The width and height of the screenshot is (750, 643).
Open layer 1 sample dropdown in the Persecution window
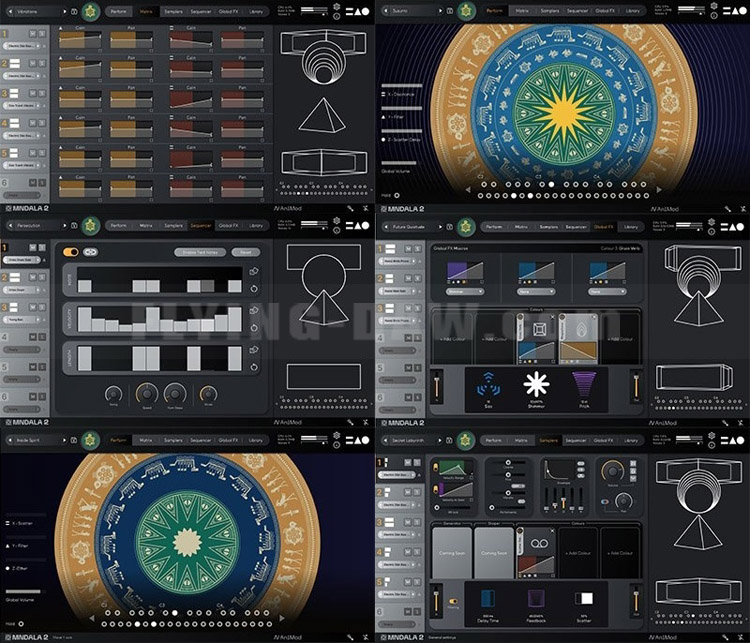tap(22, 260)
